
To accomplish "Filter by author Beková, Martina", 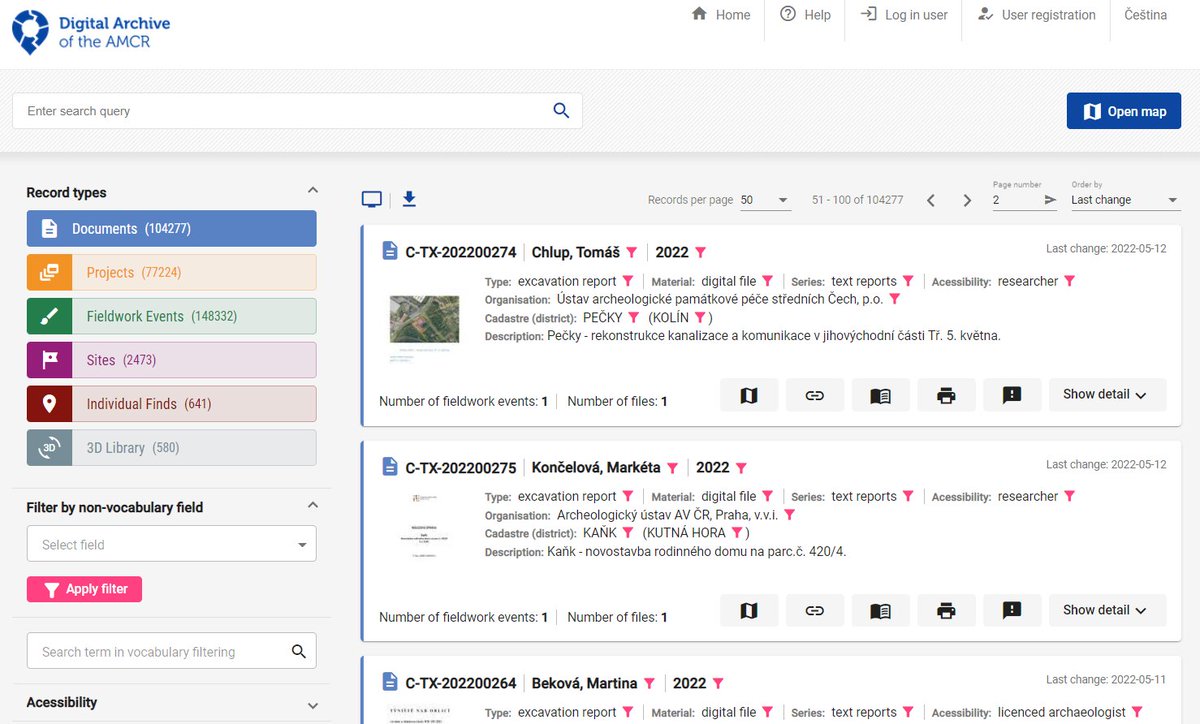I will pyautogui.click(x=649, y=684).
